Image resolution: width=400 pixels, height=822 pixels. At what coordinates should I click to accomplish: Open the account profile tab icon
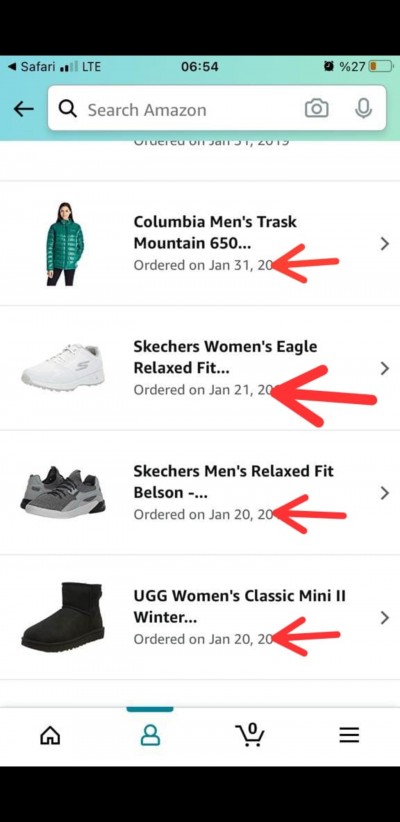[150, 735]
